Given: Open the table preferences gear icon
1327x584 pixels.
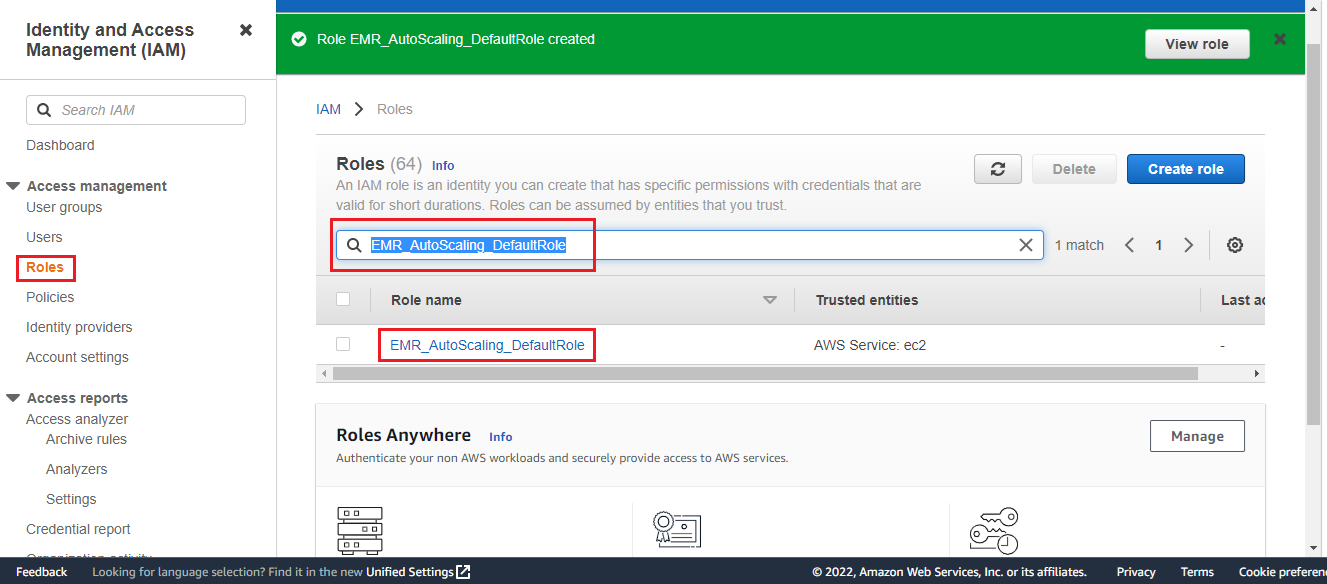Looking at the screenshot, I should point(1234,245).
